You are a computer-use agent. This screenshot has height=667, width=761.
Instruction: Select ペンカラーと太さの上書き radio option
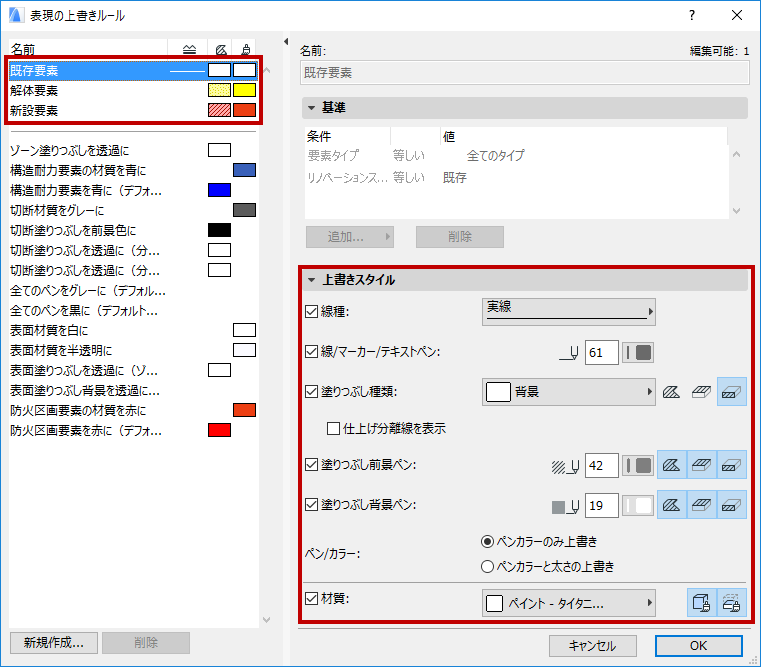(x=487, y=566)
